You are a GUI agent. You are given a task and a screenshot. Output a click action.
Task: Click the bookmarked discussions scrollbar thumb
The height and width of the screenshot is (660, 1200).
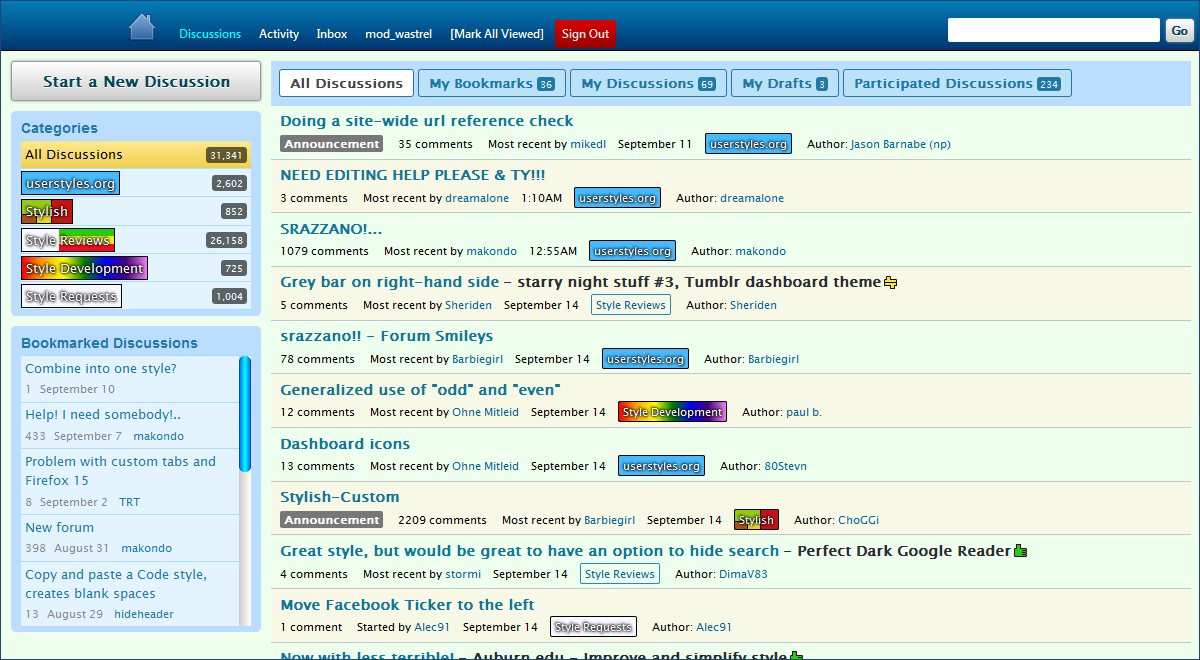245,414
